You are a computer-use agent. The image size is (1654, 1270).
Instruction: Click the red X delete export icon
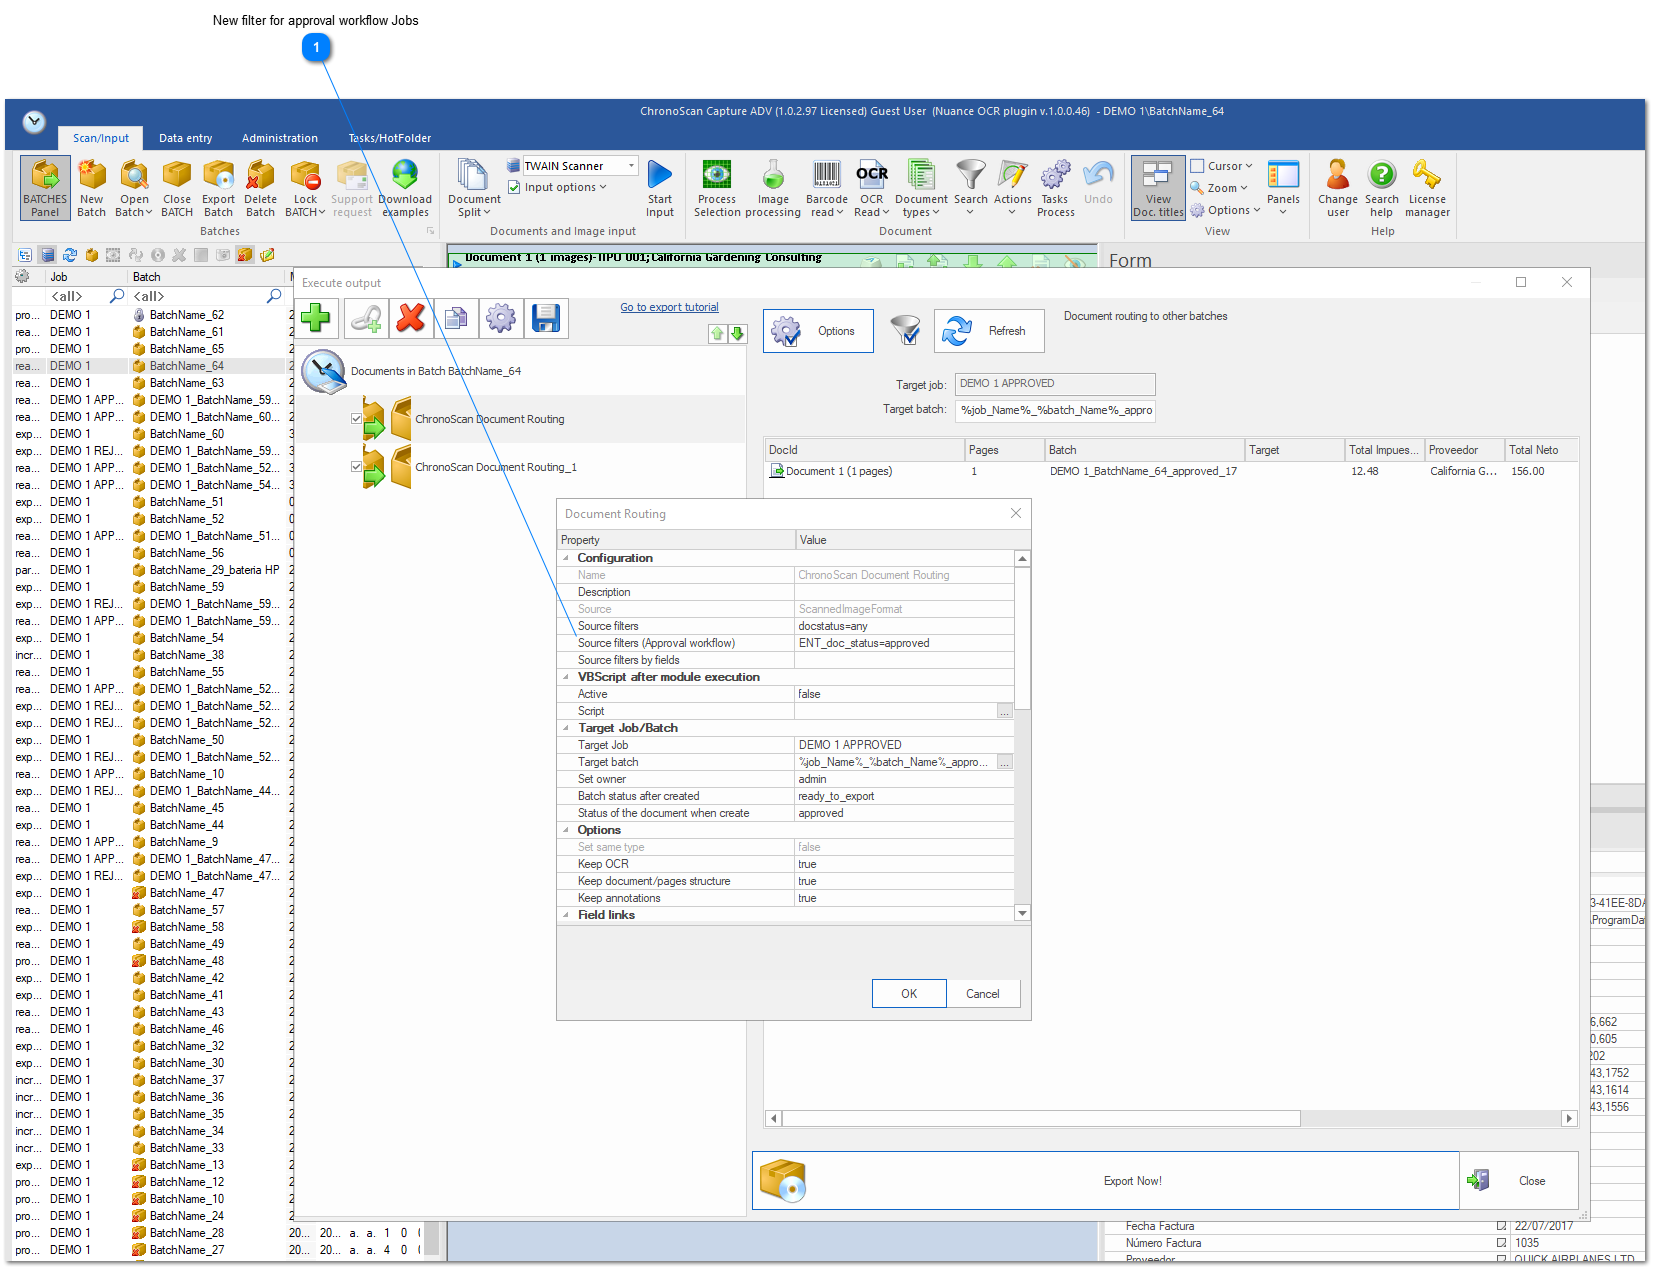coord(410,318)
